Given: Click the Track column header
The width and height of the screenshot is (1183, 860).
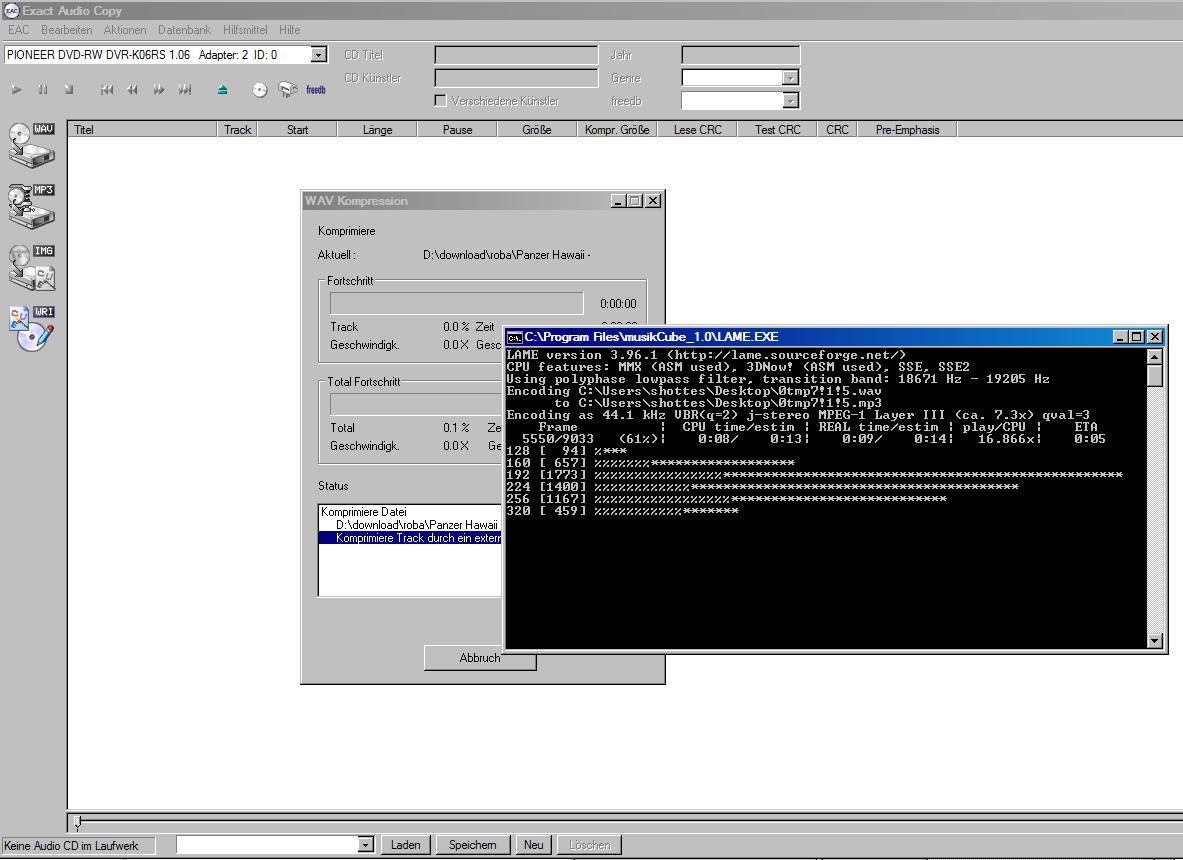Looking at the screenshot, I should click(x=238, y=130).
